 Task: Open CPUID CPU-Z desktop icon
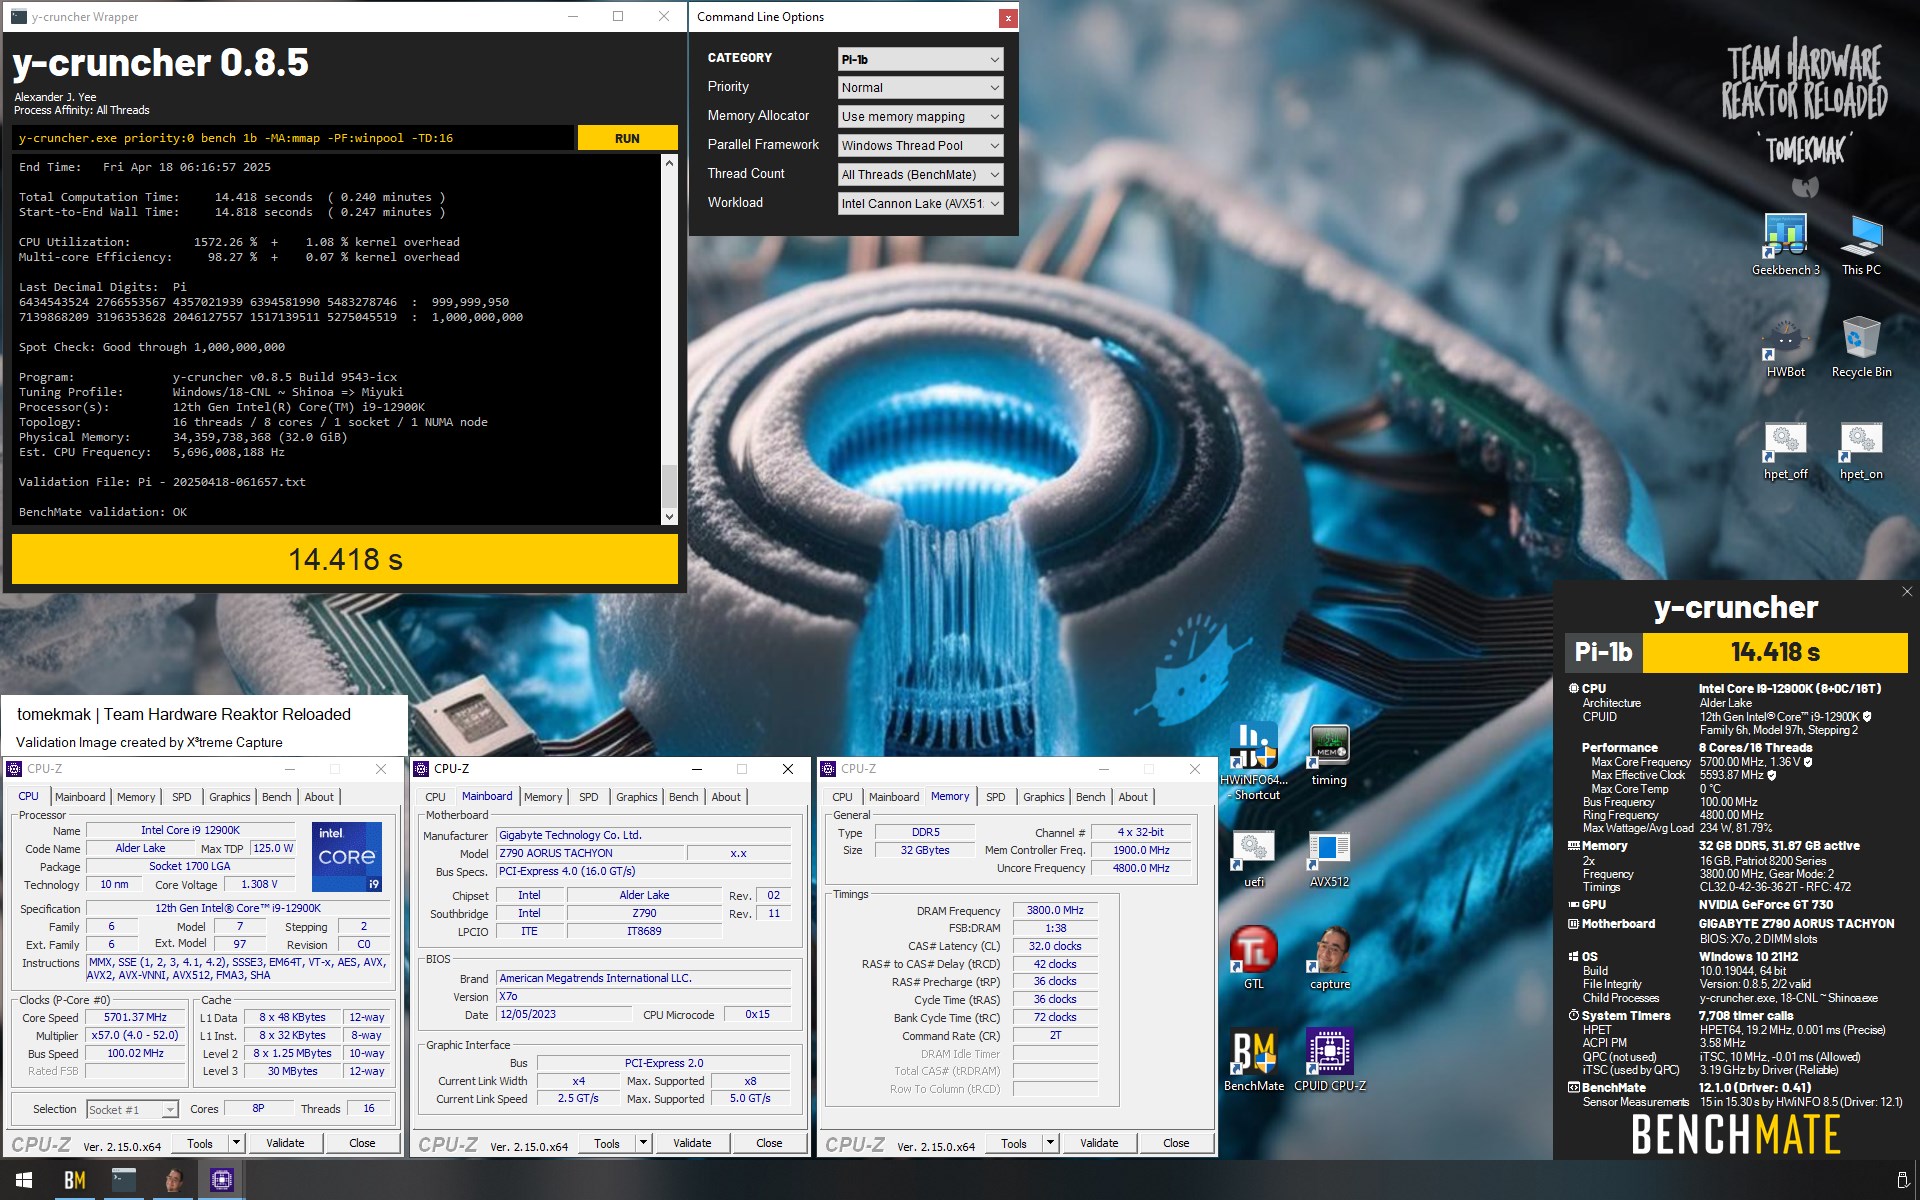[x=1329, y=1060]
